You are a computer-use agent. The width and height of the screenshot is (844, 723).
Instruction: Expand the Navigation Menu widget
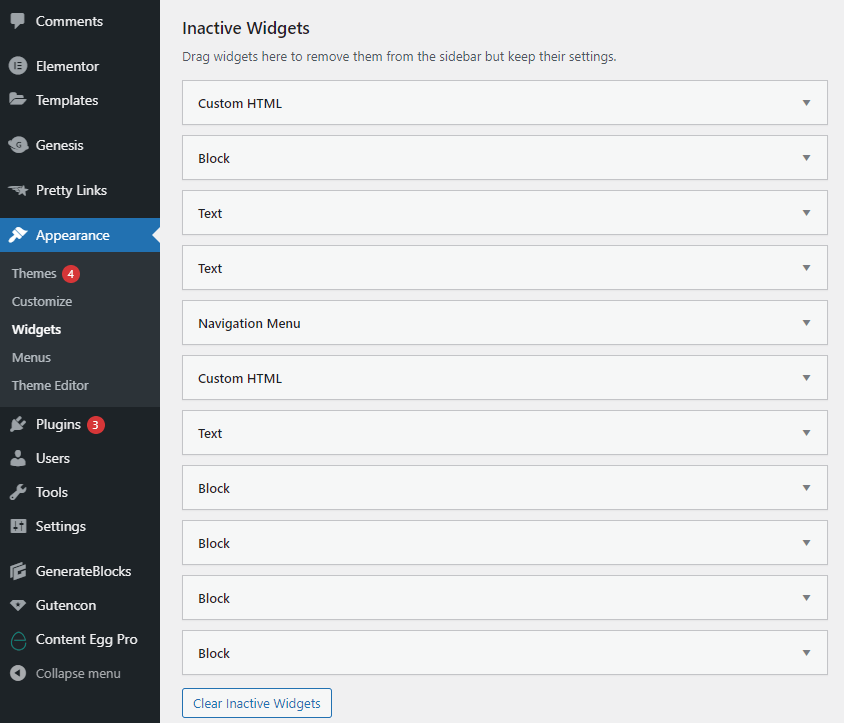point(807,322)
